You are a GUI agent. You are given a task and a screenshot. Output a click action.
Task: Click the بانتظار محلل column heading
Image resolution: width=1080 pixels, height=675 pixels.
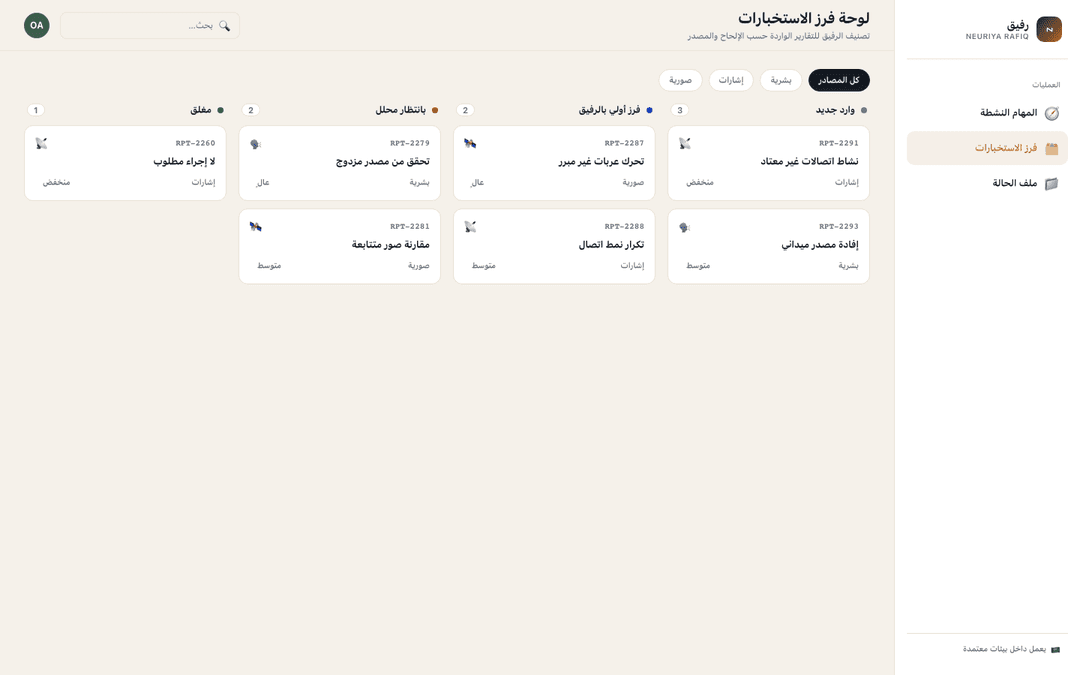[401, 110]
